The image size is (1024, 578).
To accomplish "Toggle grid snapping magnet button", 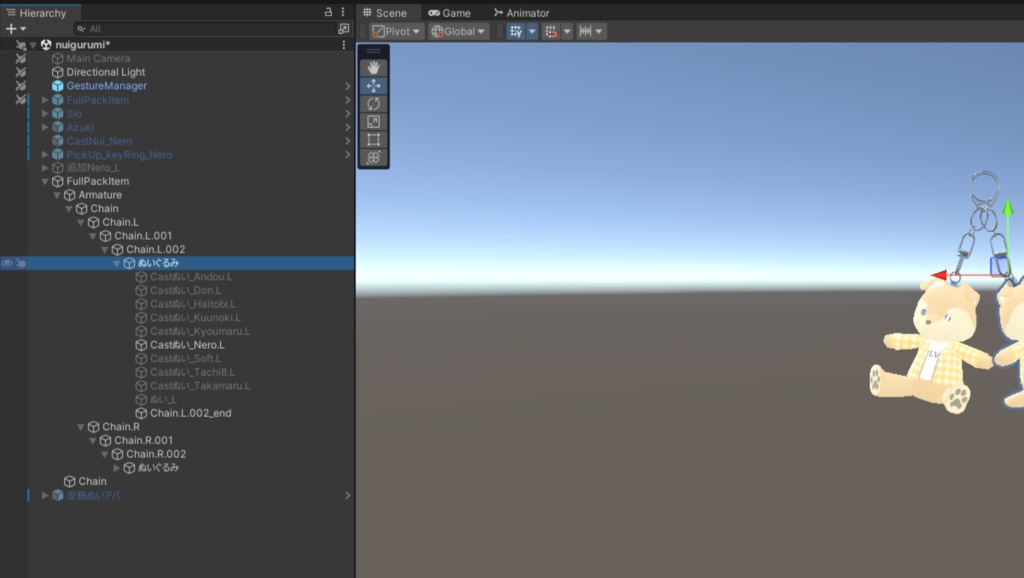I will click(x=551, y=31).
